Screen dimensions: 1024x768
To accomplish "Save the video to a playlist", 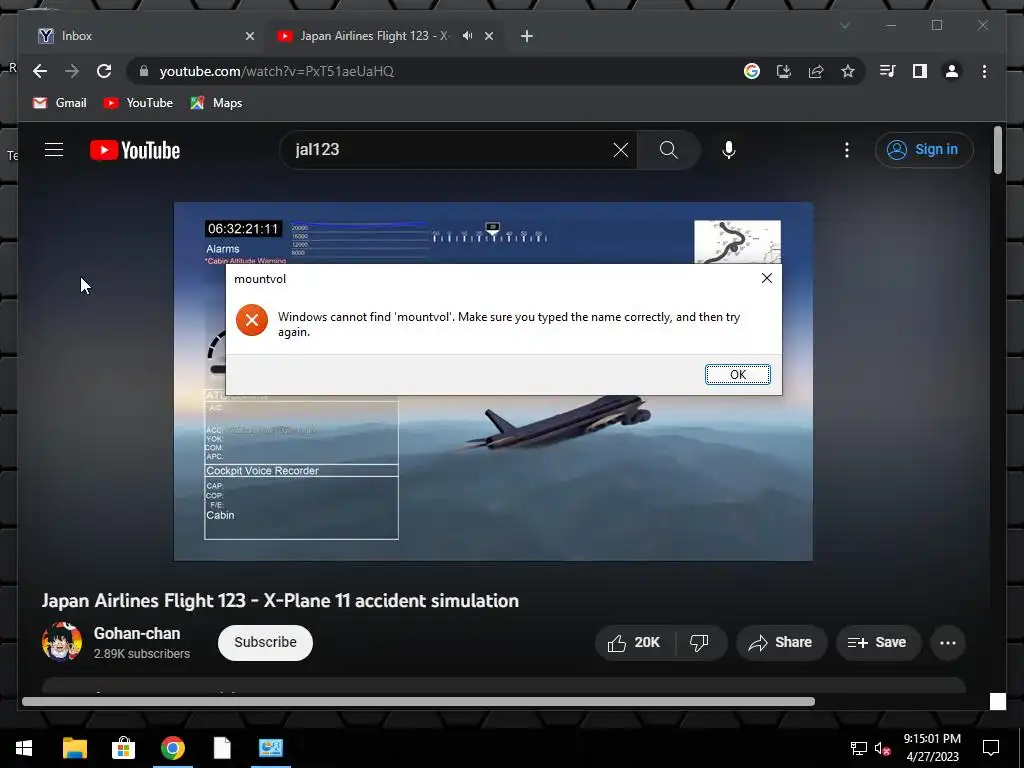I will click(878, 643).
